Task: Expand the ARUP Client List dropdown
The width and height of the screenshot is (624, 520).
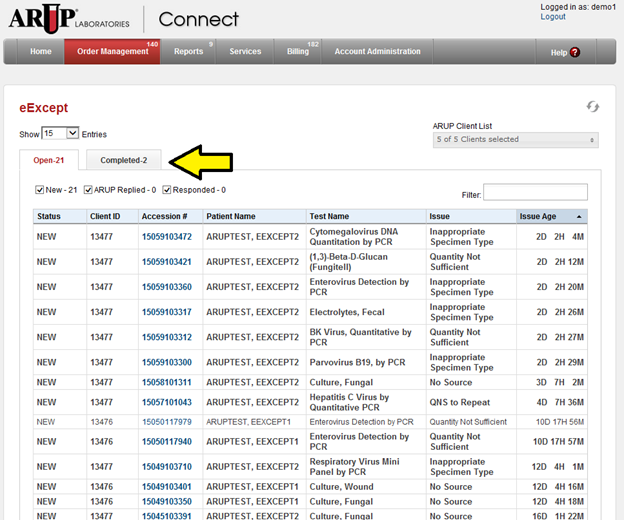Action: (x=515, y=140)
